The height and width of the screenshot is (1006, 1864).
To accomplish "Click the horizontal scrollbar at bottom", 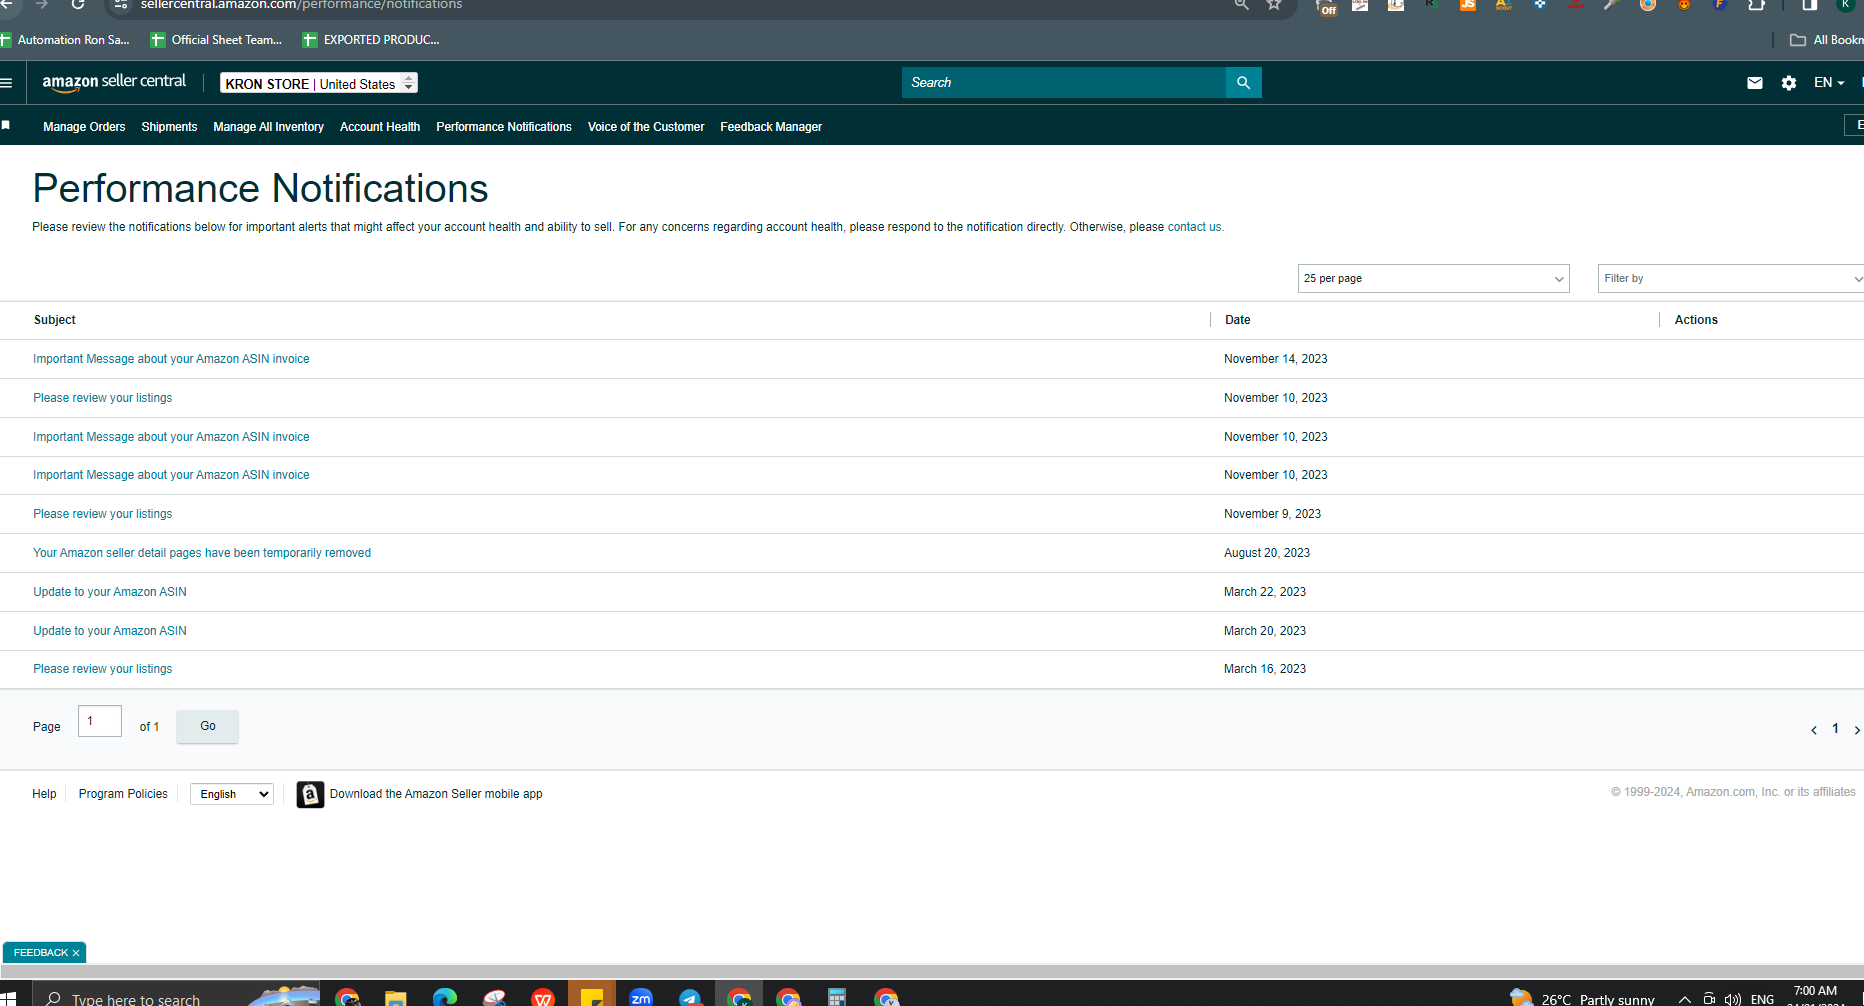I will pos(932,971).
